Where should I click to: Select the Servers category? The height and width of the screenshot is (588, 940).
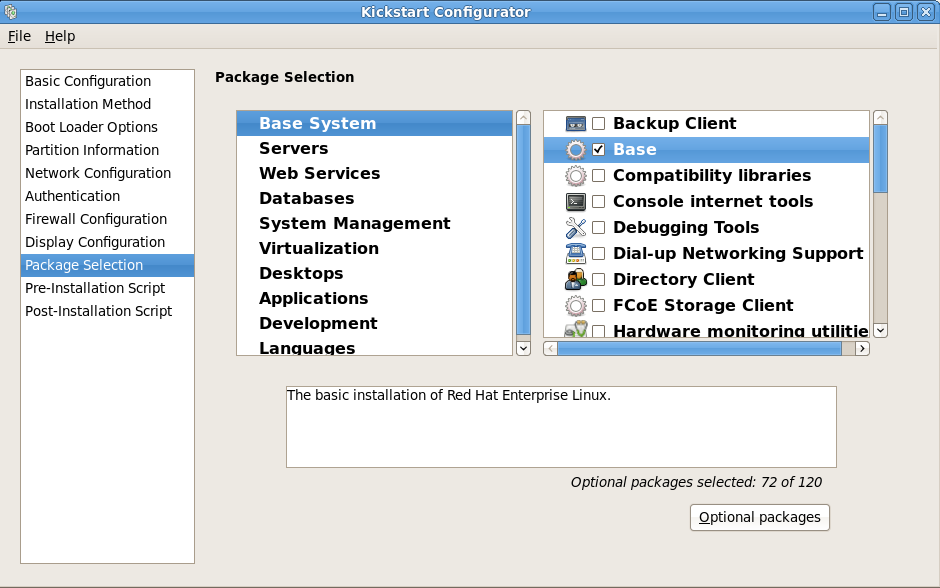[x=375, y=149]
